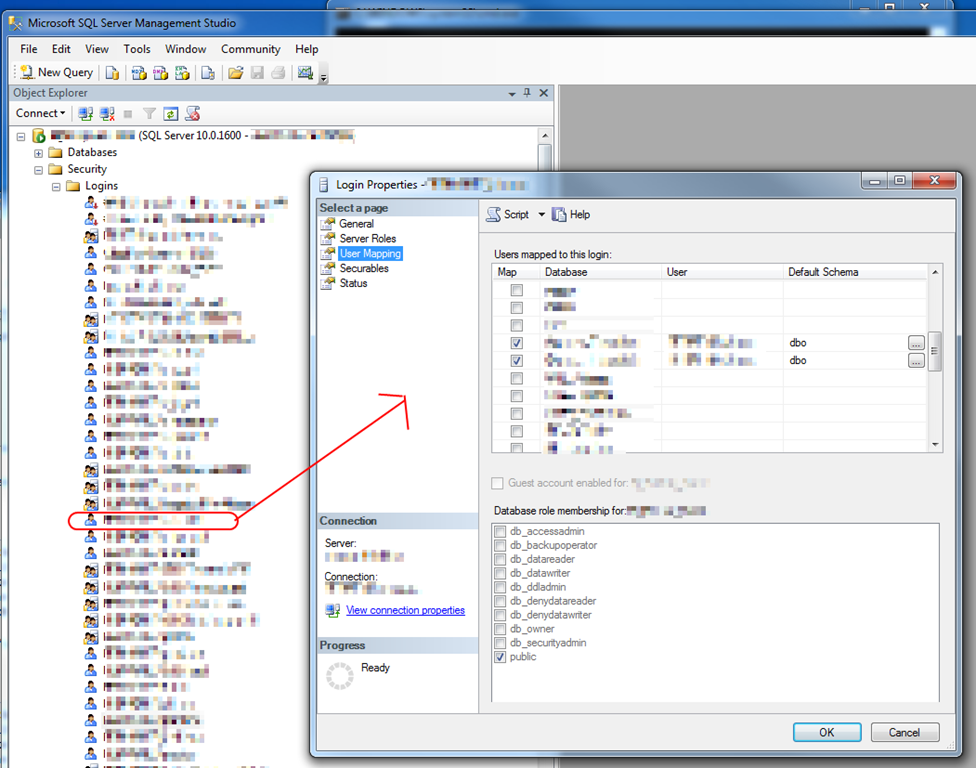Click the Logins folder icon

[73, 186]
